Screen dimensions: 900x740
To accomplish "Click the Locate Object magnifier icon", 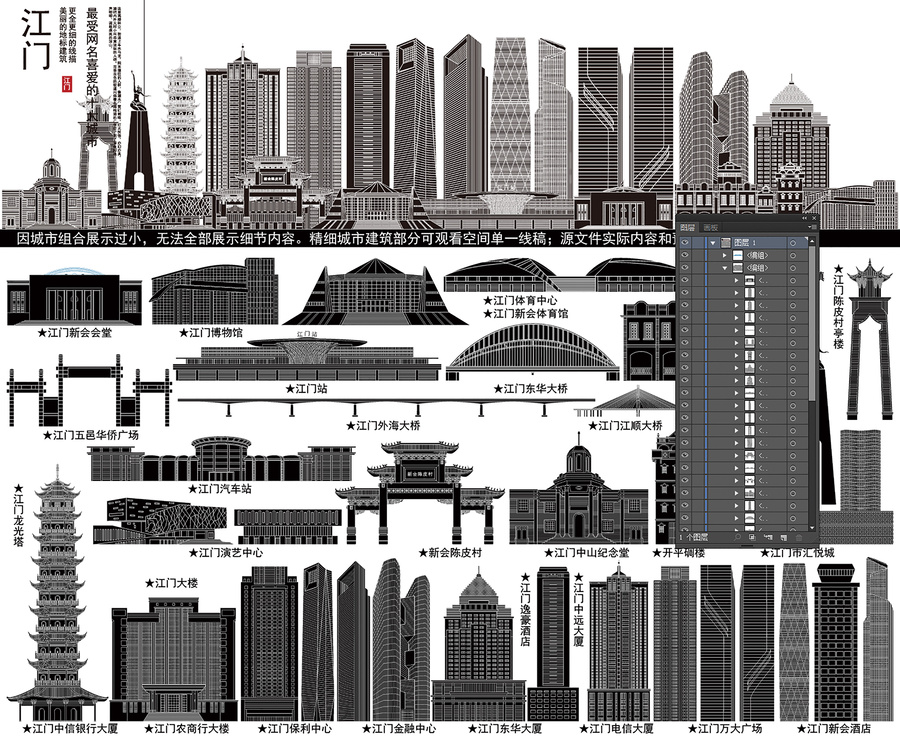I will coord(738,537).
